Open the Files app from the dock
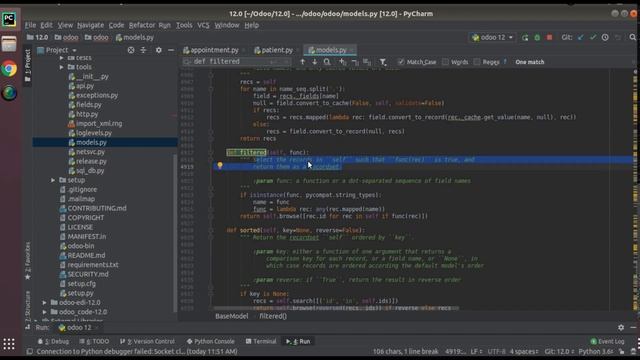Image resolution: width=640 pixels, height=360 pixels. point(9,44)
